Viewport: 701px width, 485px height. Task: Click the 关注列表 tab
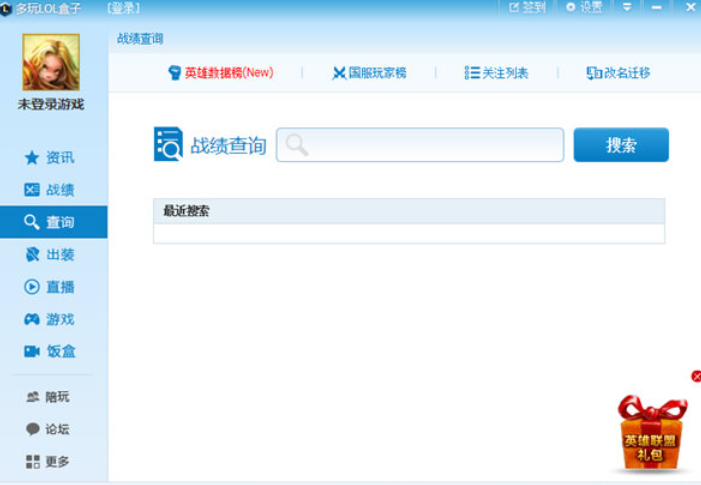click(497, 73)
